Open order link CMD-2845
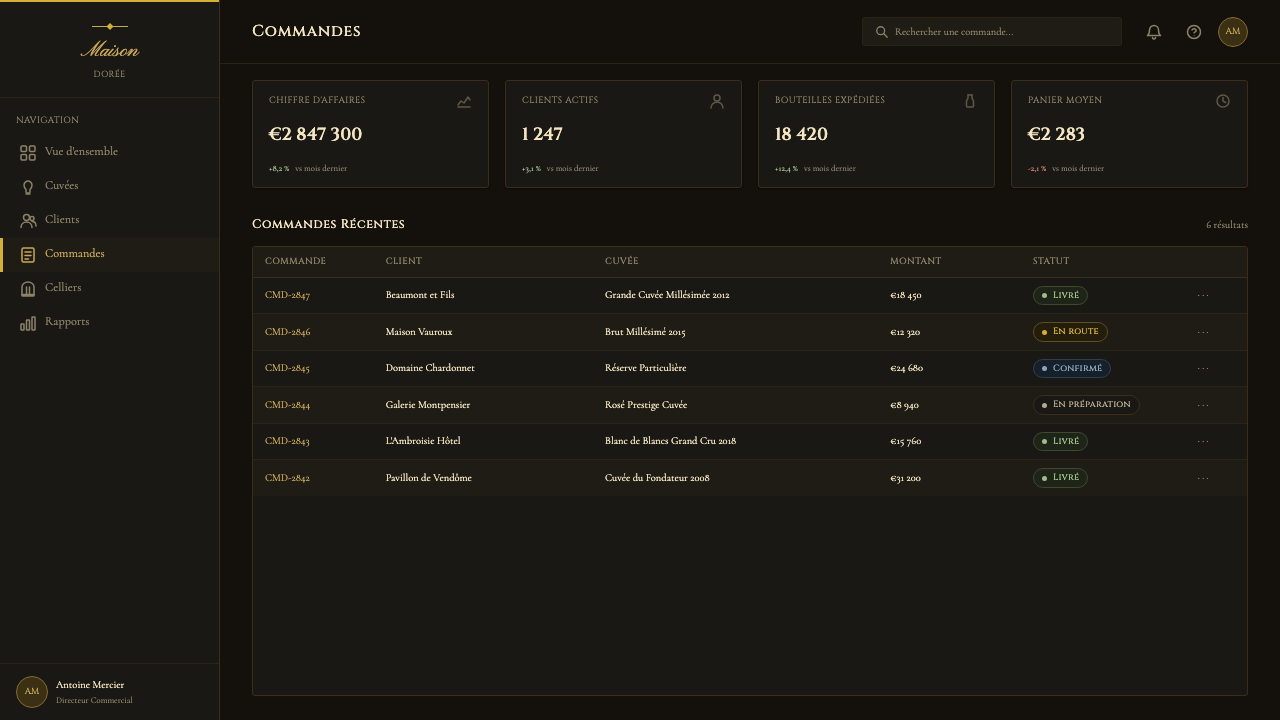Image resolution: width=1280 pixels, height=720 pixels. pos(287,369)
